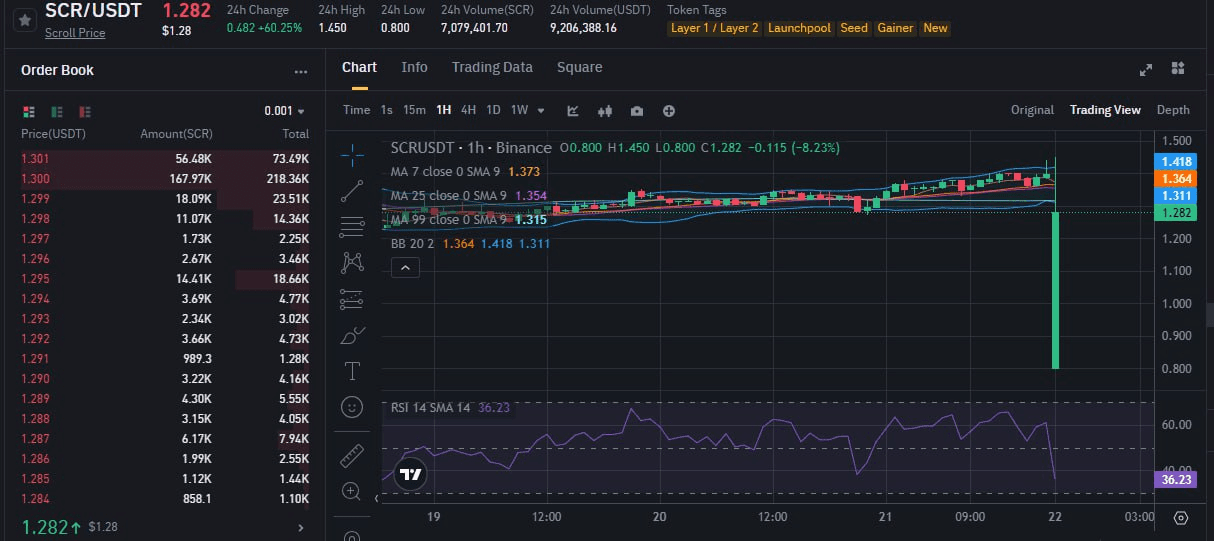Open the Info tab
Viewport: 1214px width, 541px height.
(414, 67)
